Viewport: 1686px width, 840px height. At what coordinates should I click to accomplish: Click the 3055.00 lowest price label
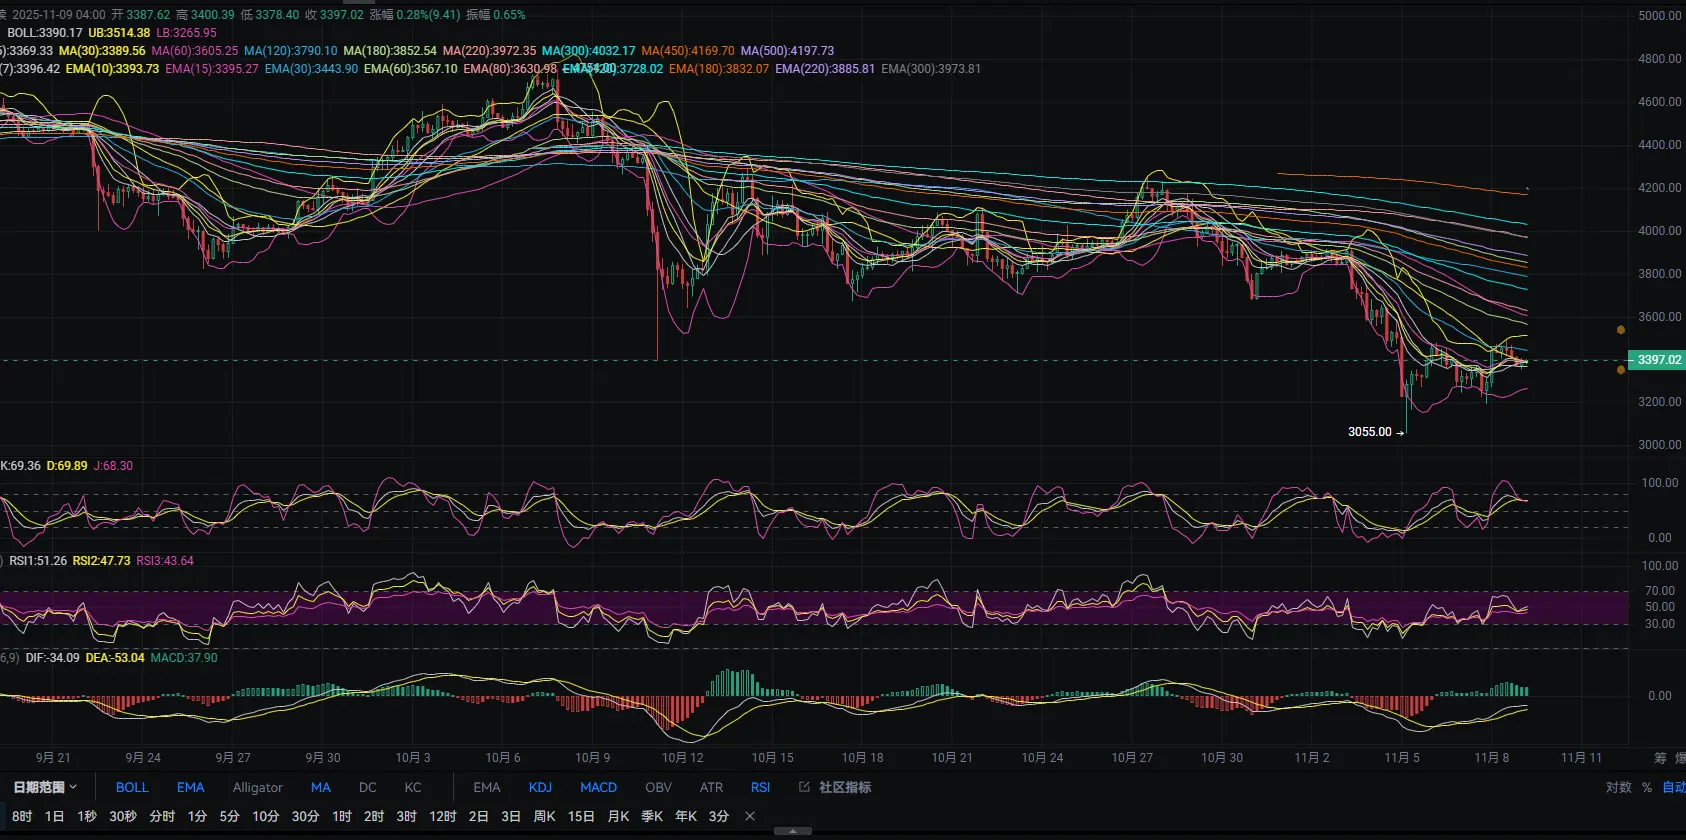[x=1369, y=432]
